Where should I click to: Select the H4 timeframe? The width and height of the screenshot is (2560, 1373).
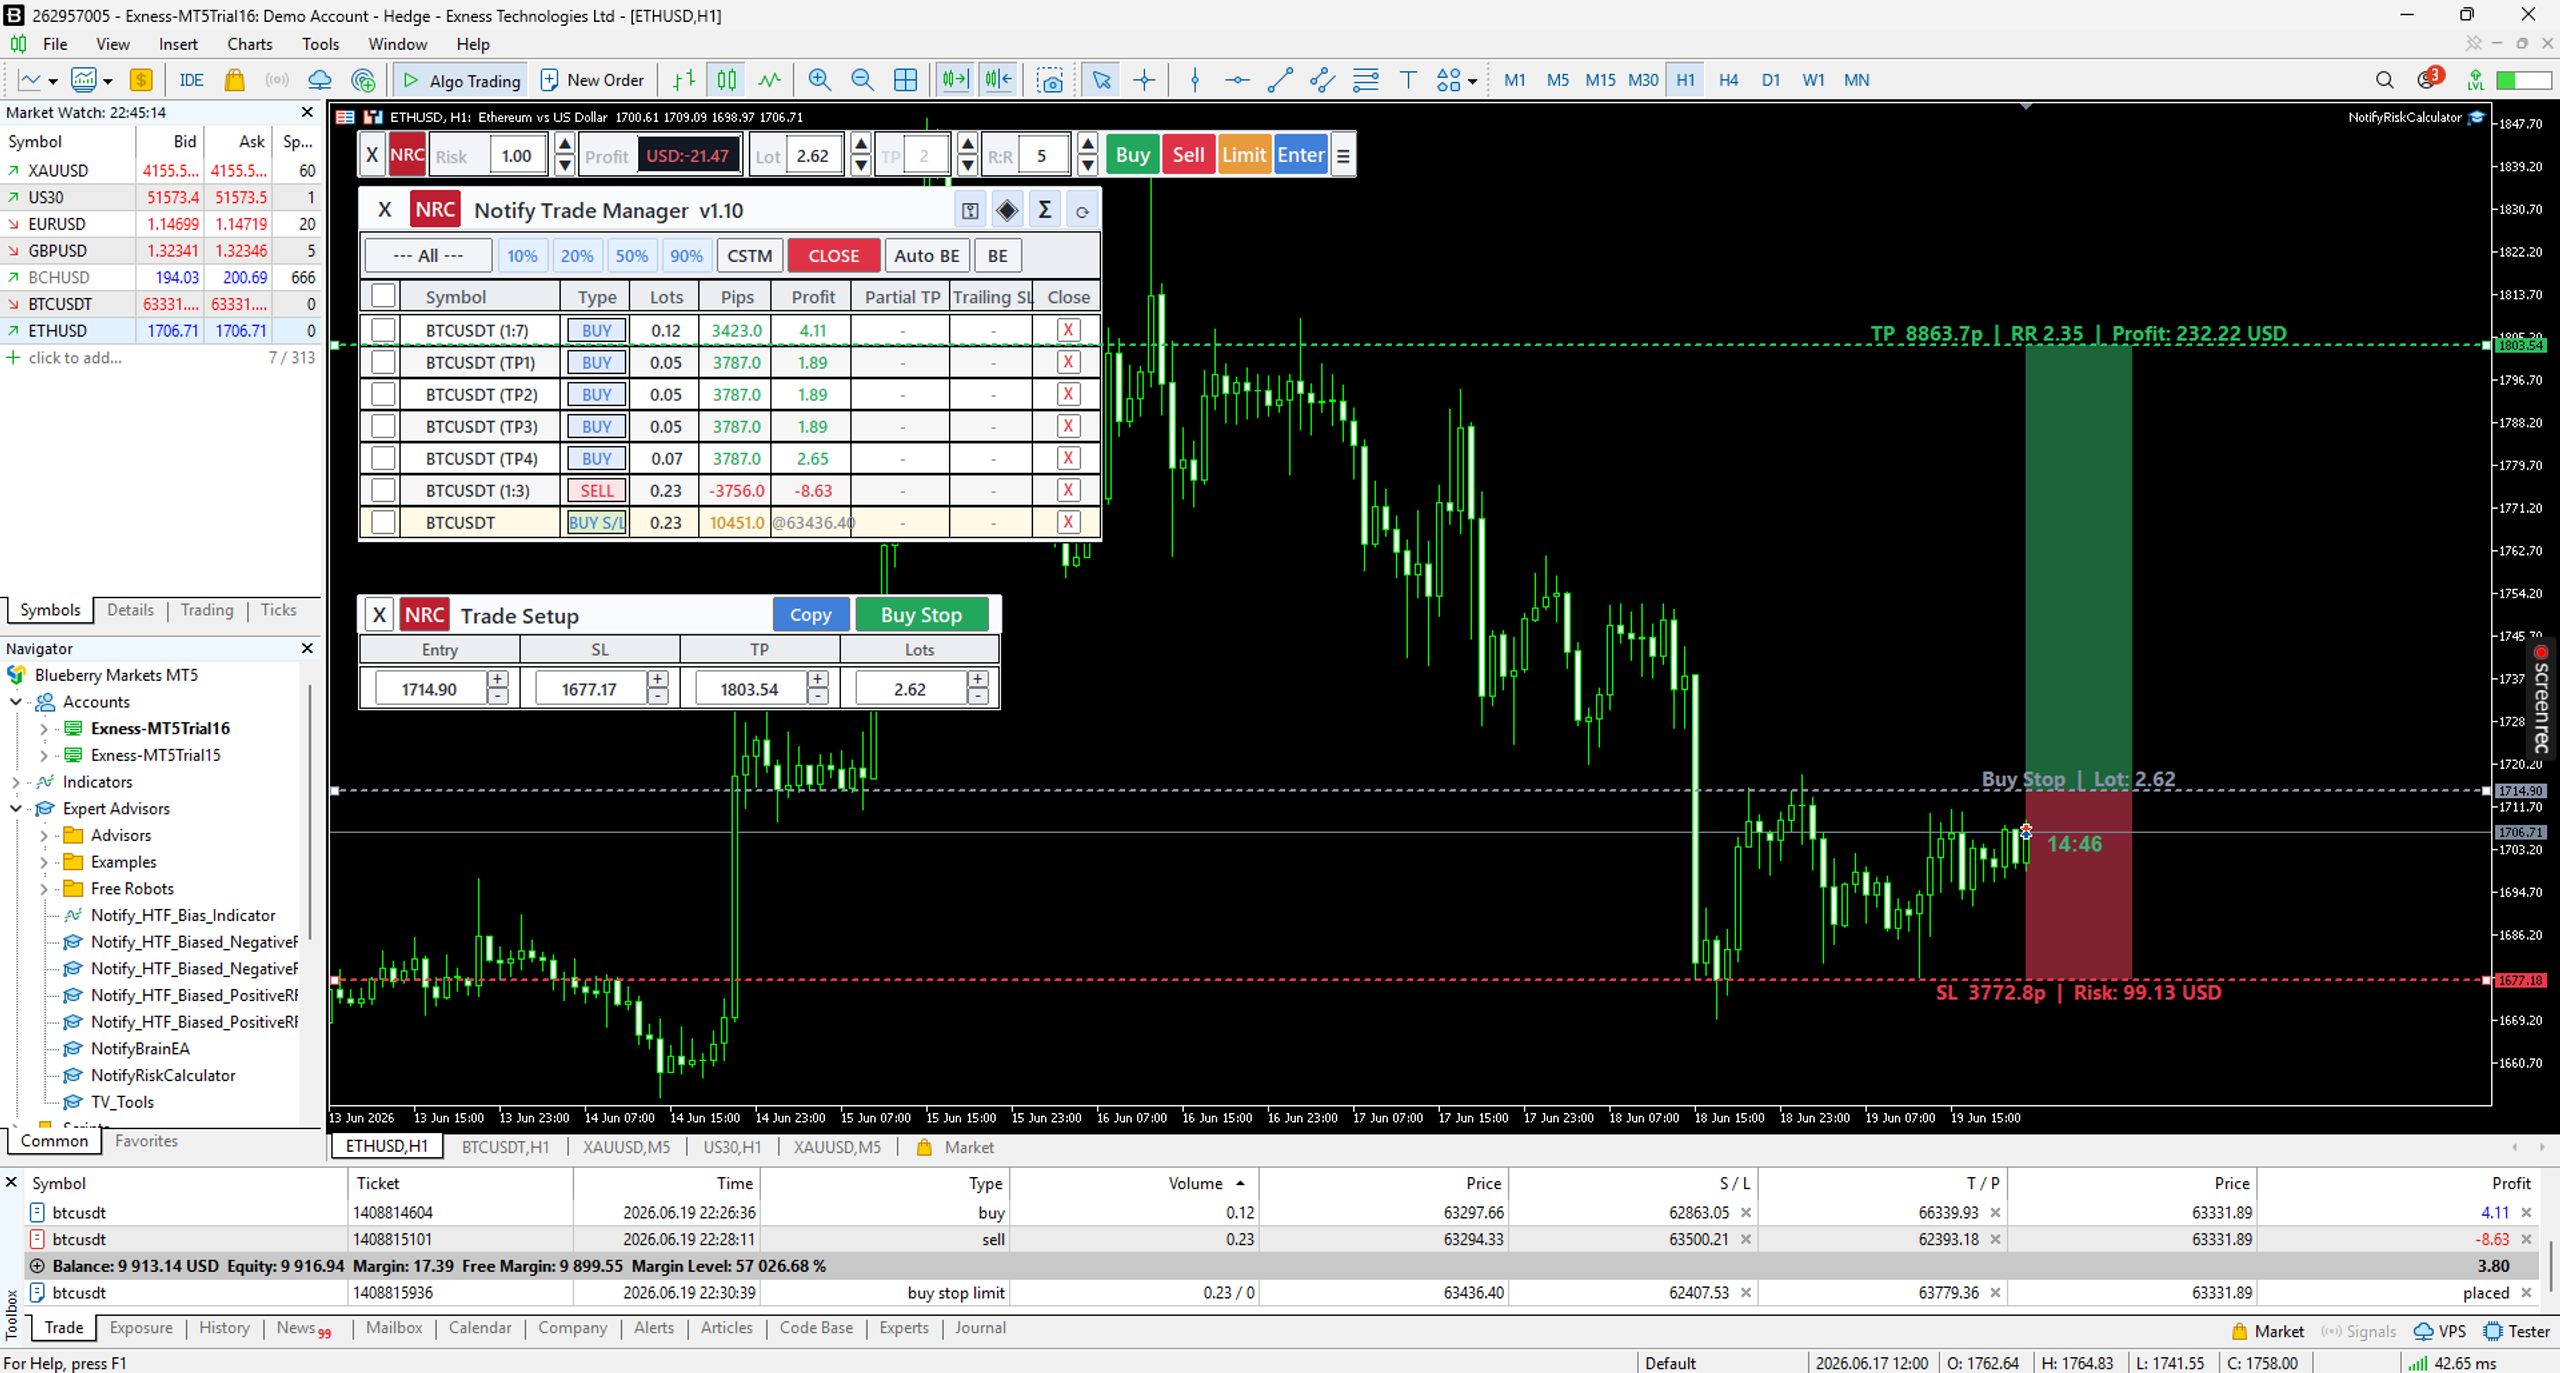tap(1728, 80)
